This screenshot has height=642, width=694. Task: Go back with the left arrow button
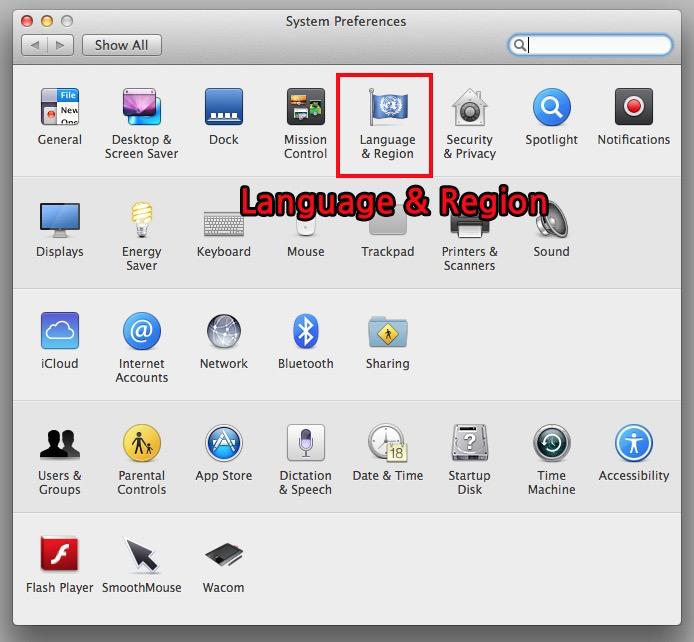(x=35, y=45)
